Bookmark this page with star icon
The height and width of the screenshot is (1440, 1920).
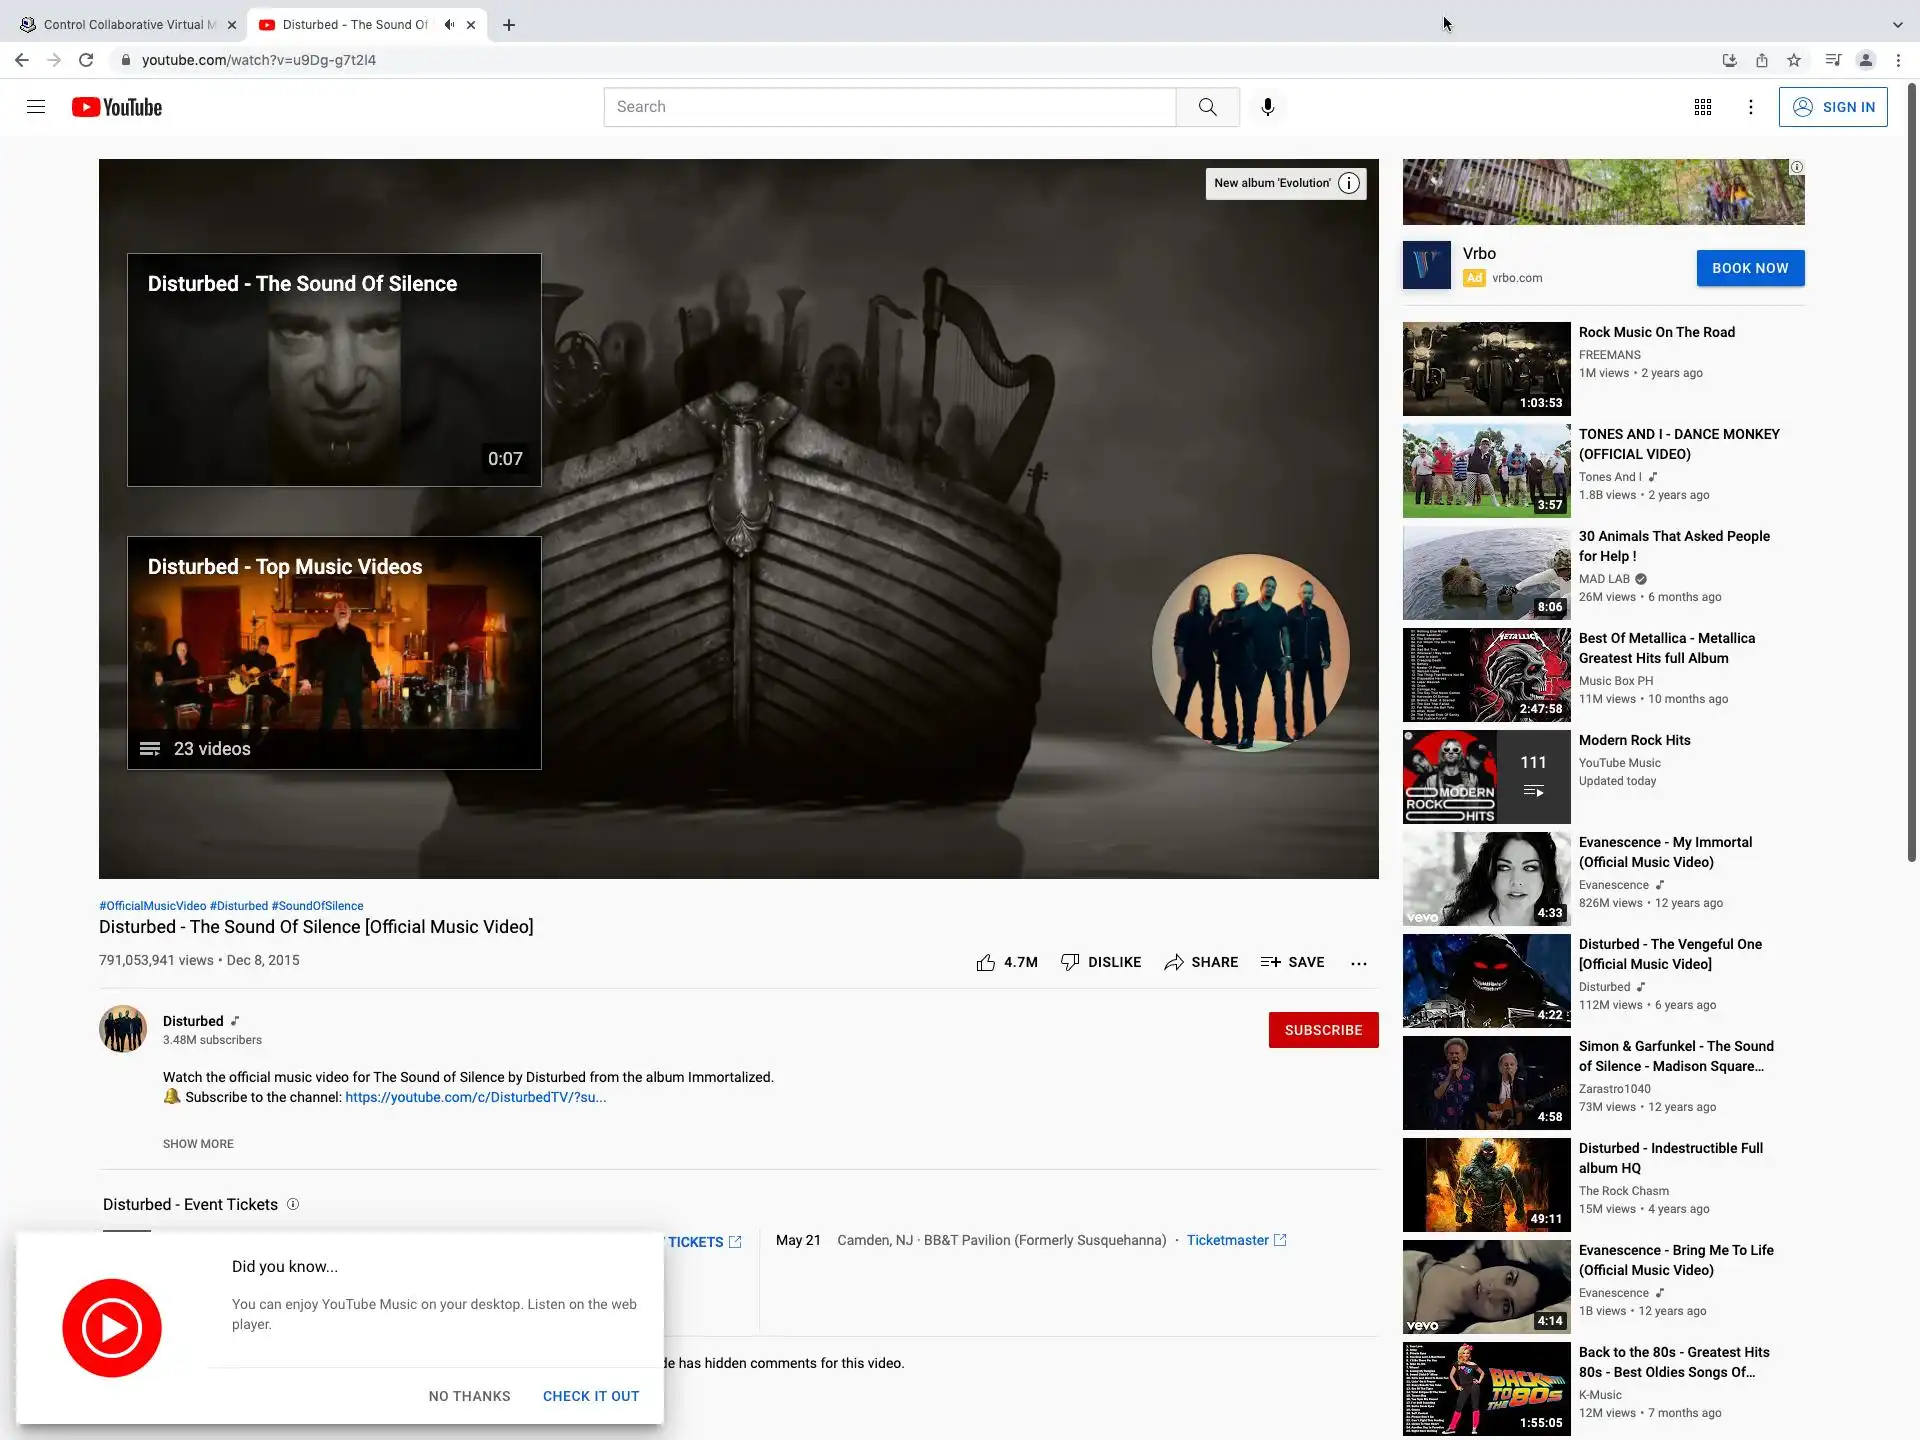click(x=1794, y=60)
